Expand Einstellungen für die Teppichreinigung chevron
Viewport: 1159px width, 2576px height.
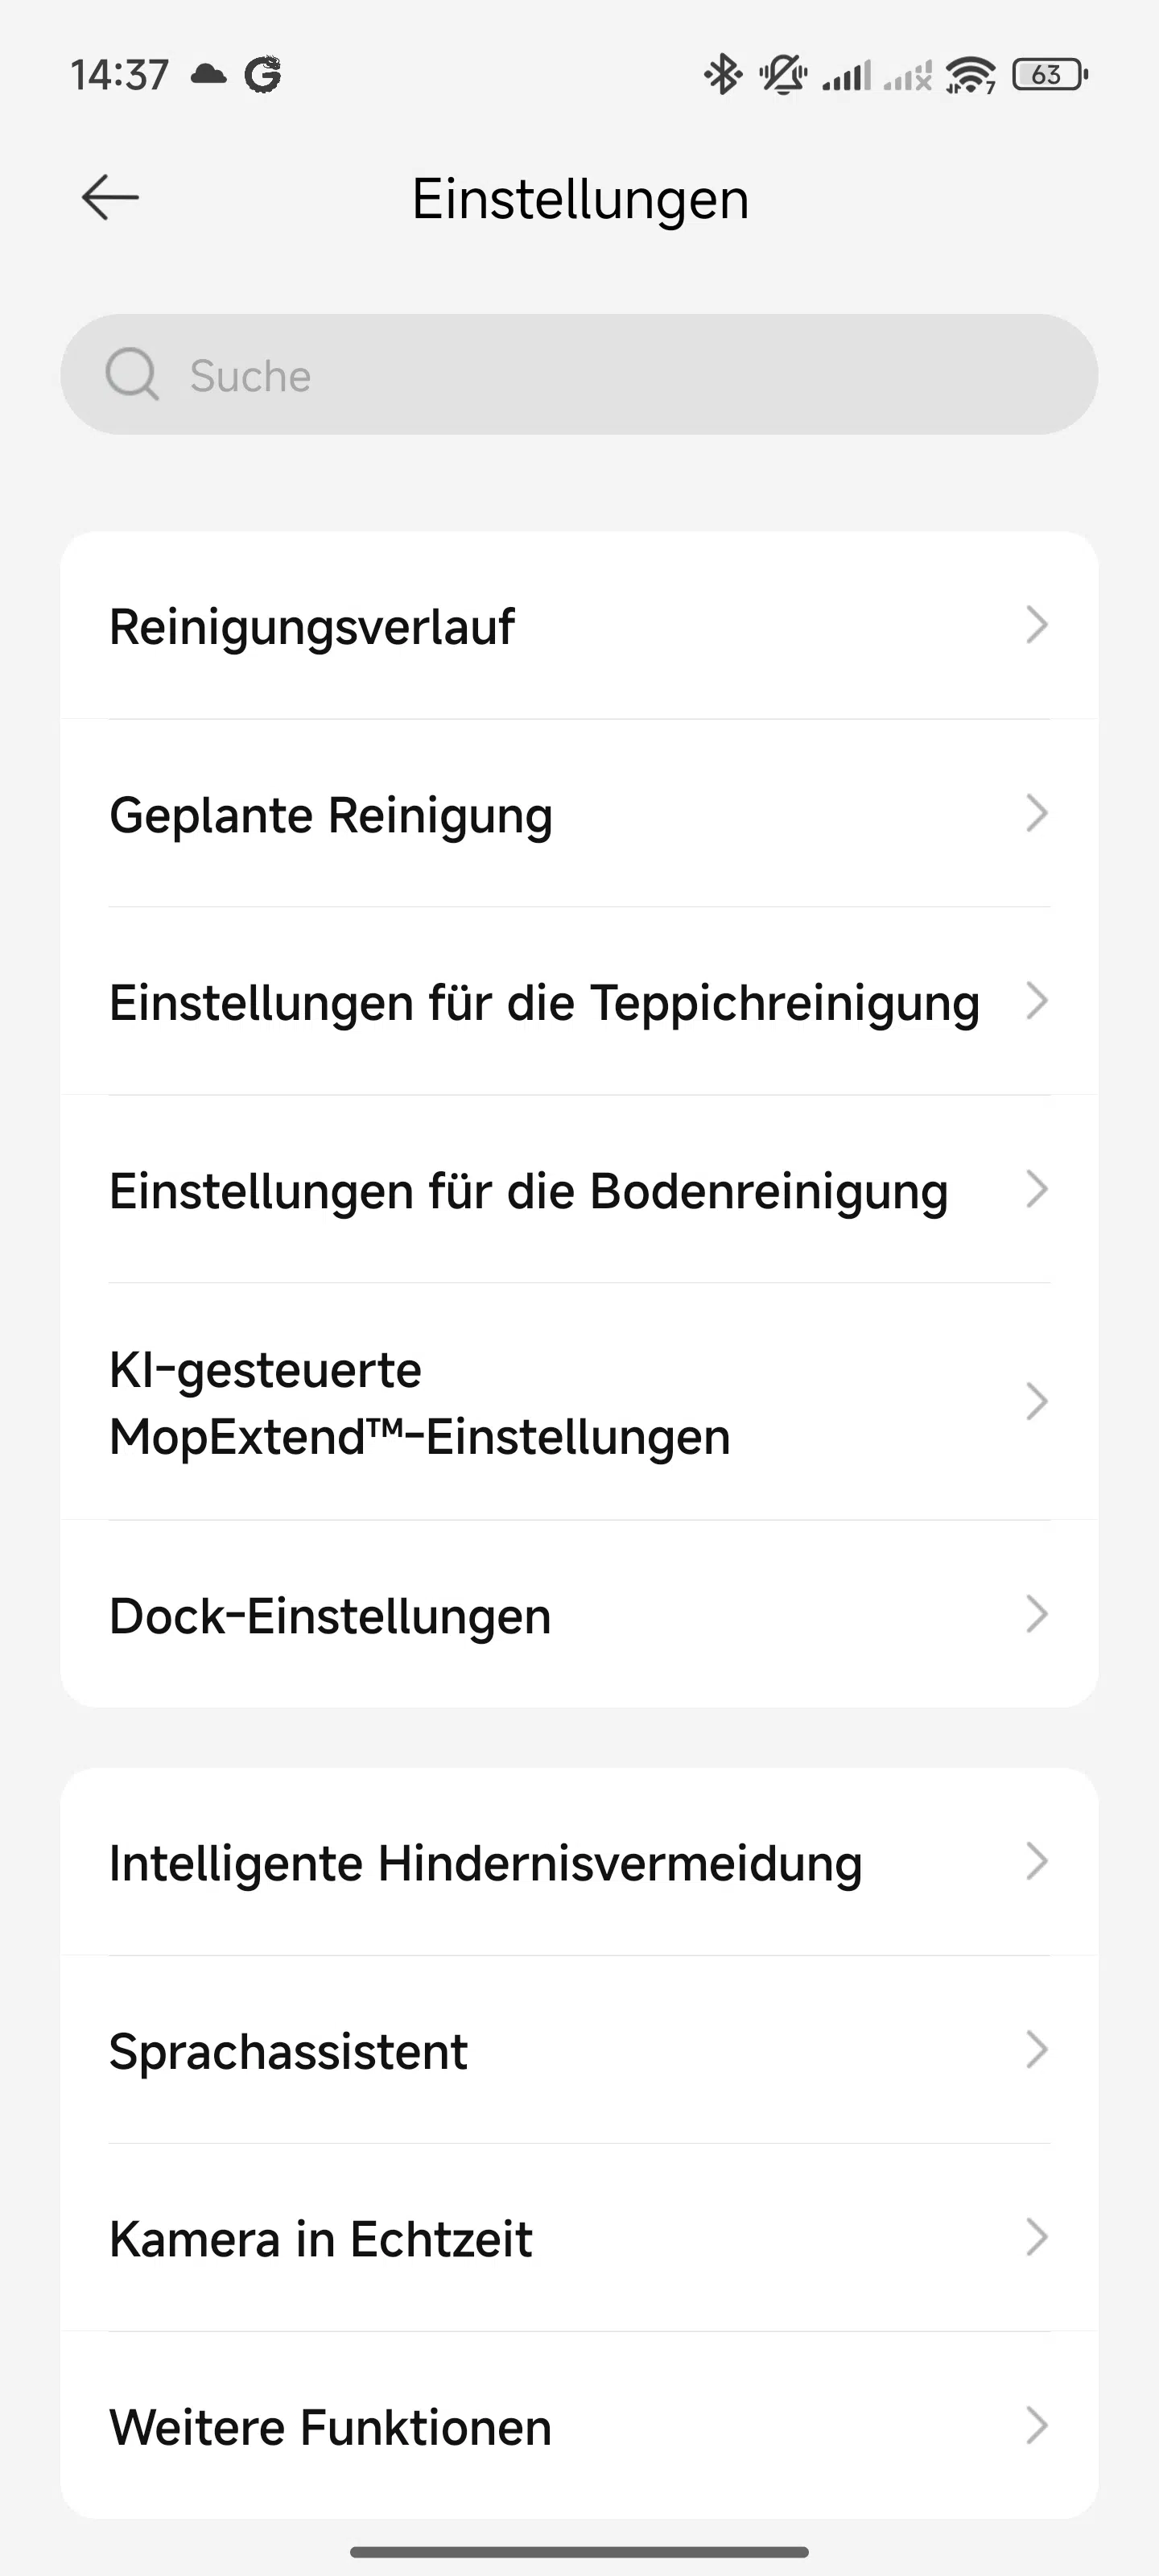tap(1037, 1001)
